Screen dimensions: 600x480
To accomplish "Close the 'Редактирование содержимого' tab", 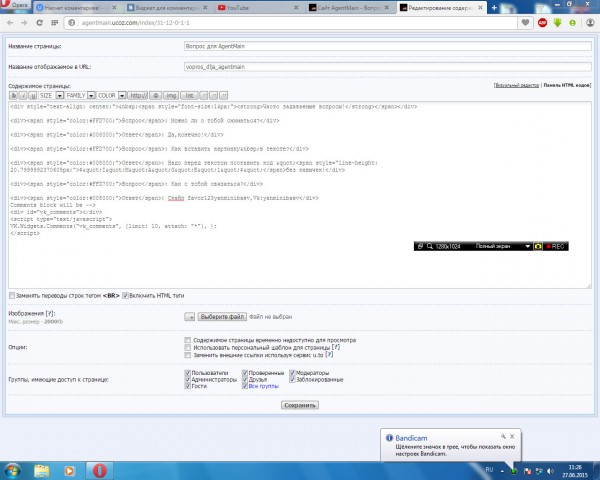I will tap(480, 8).
